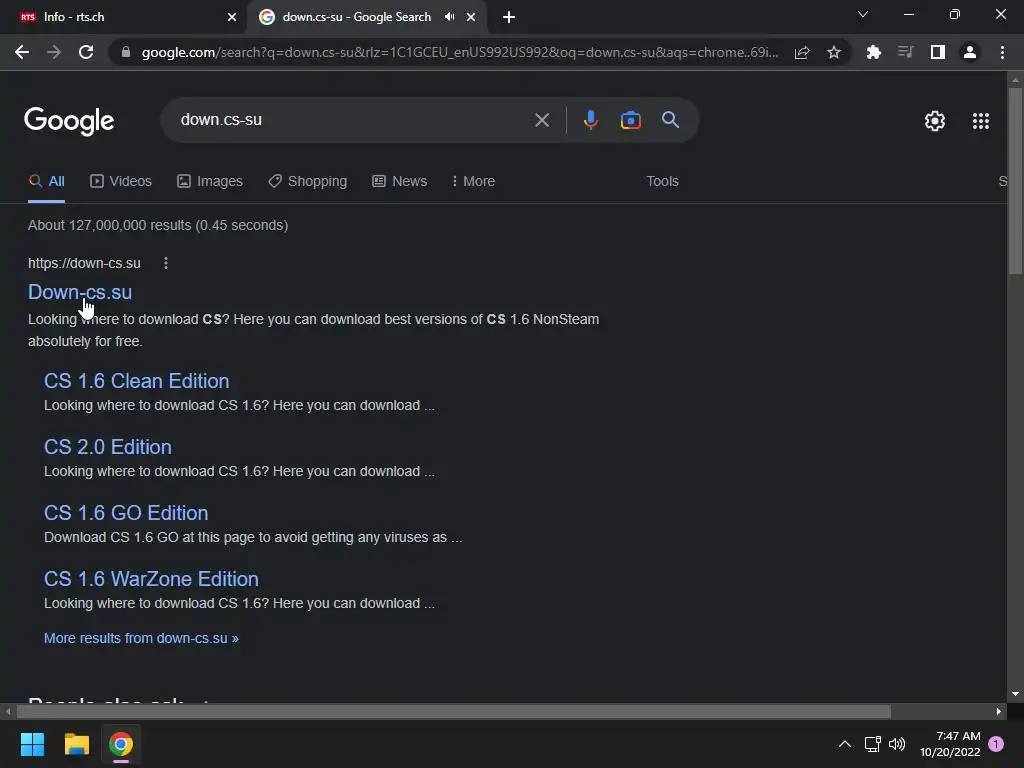Switch to Videos results

click(121, 182)
